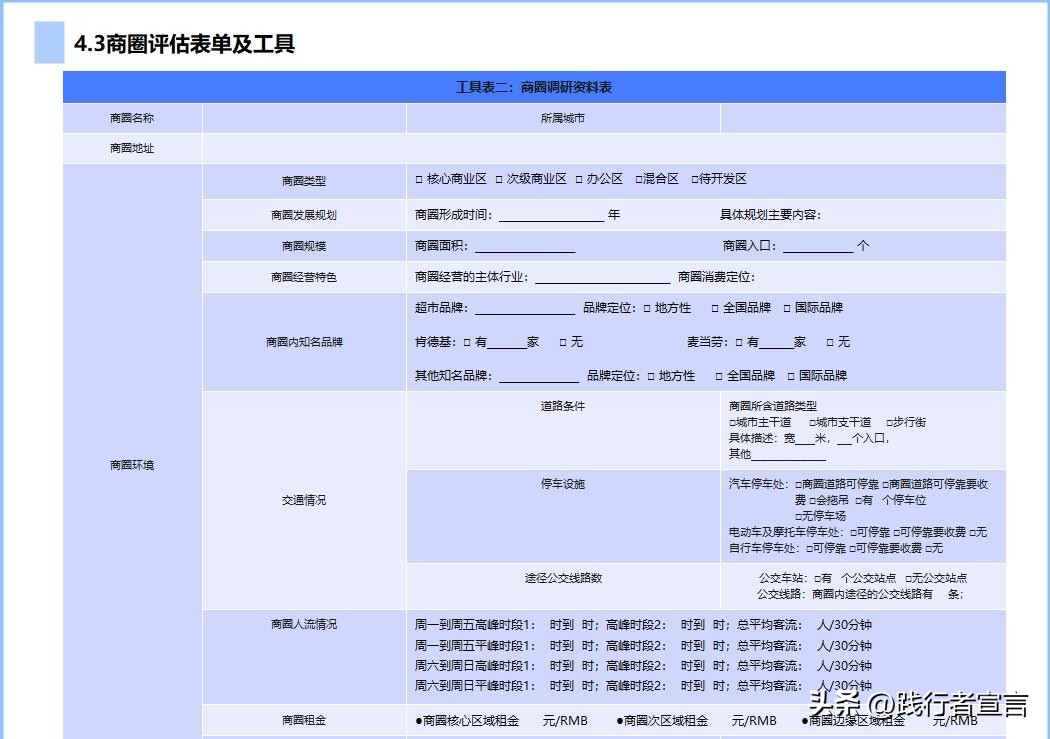Check 无 option next to 肯德基
This screenshot has height=739, width=1050.
pyautogui.click(x=560, y=341)
